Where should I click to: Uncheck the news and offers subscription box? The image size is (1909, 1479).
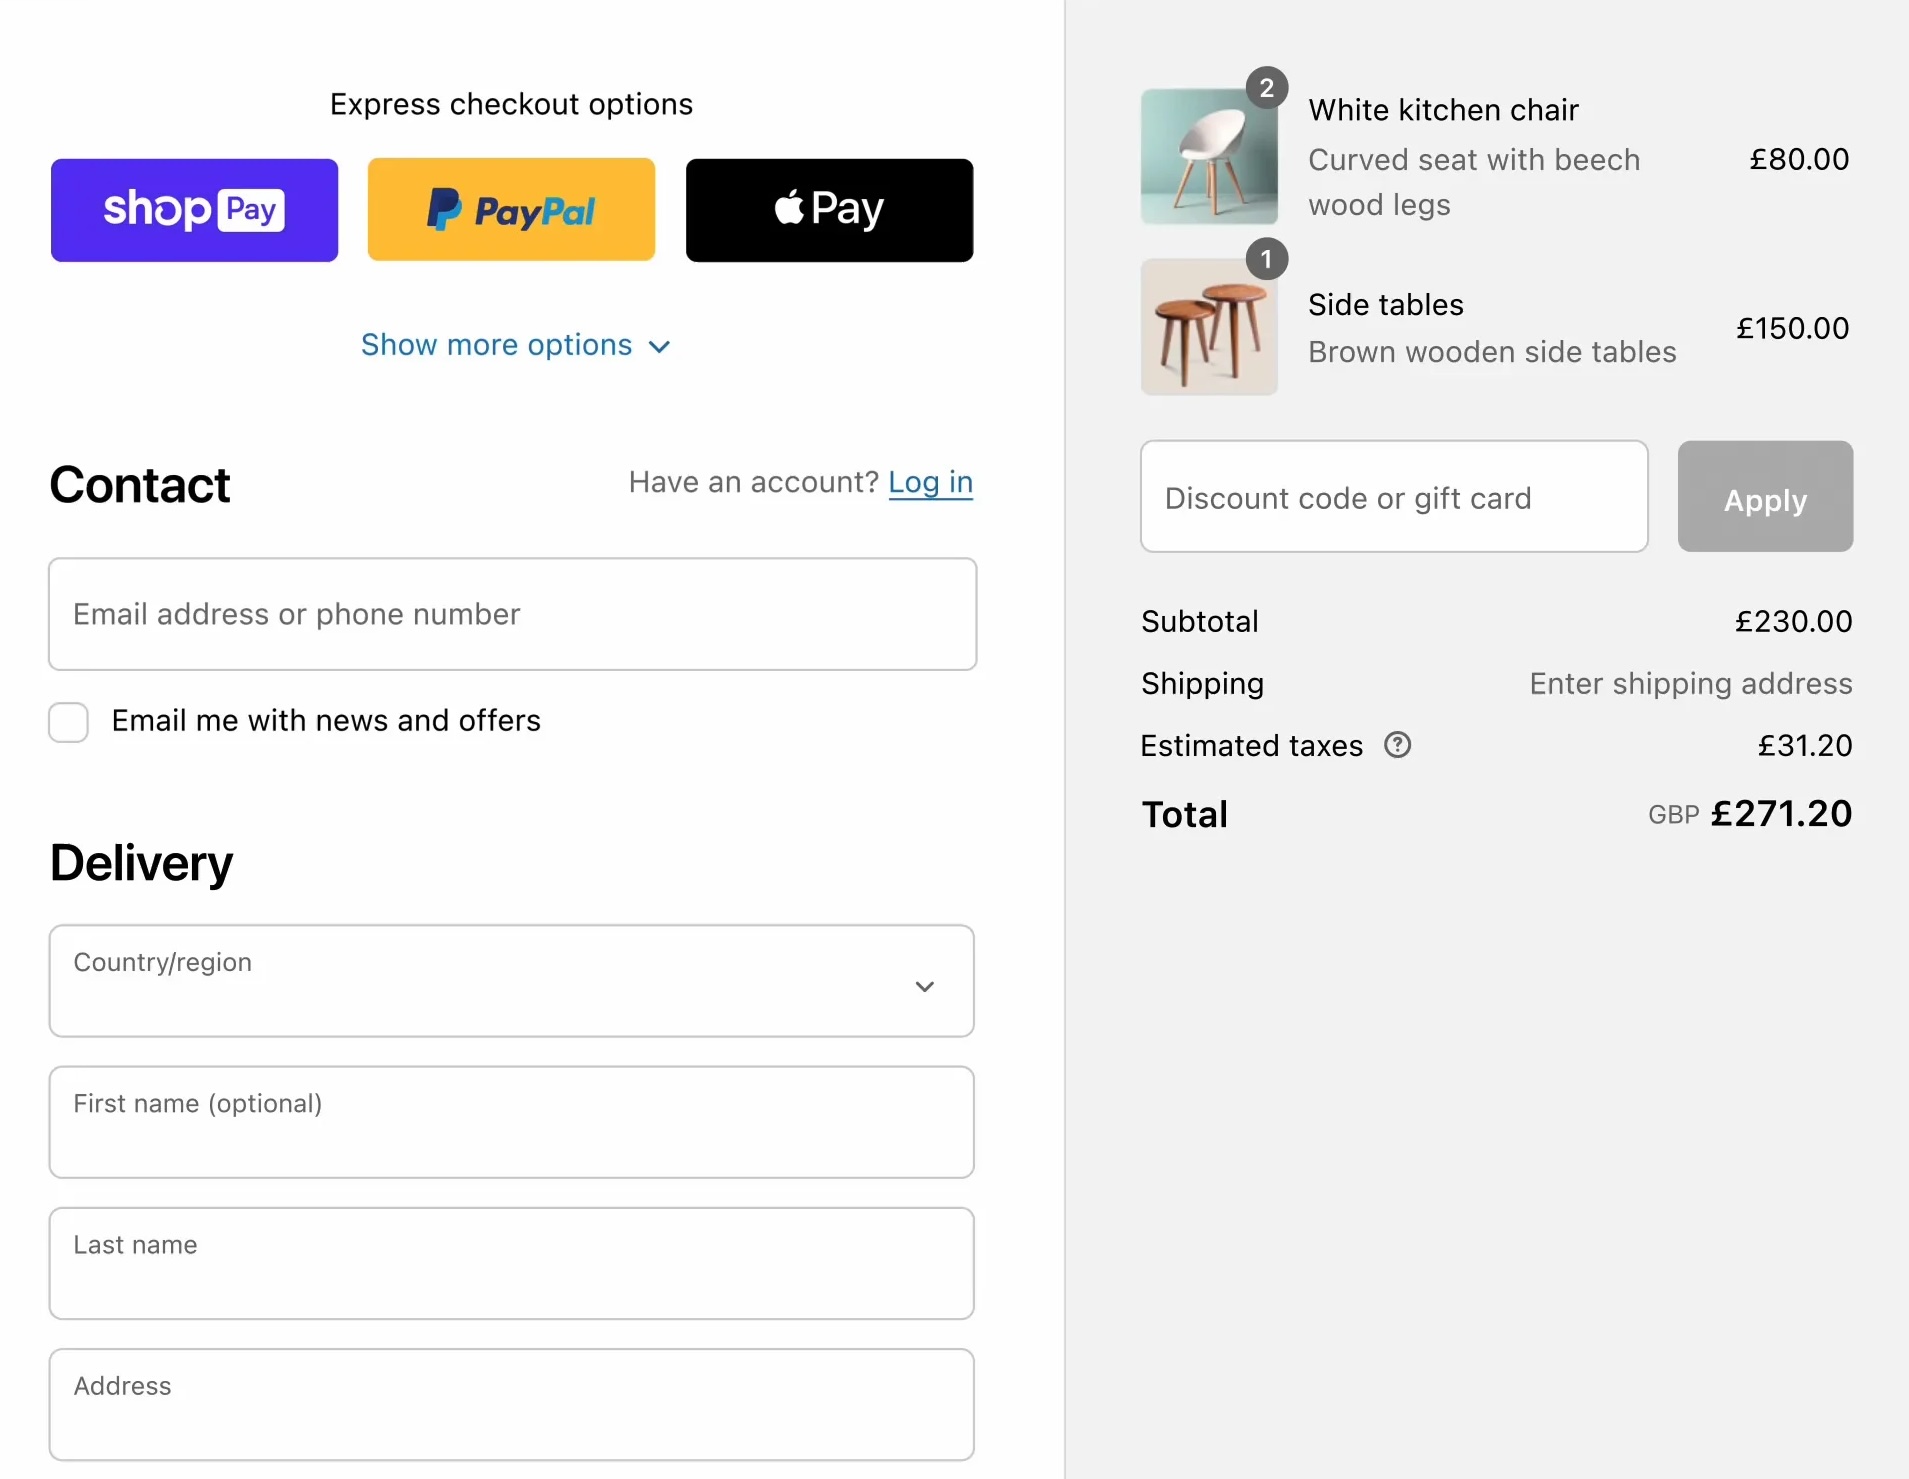point(68,721)
